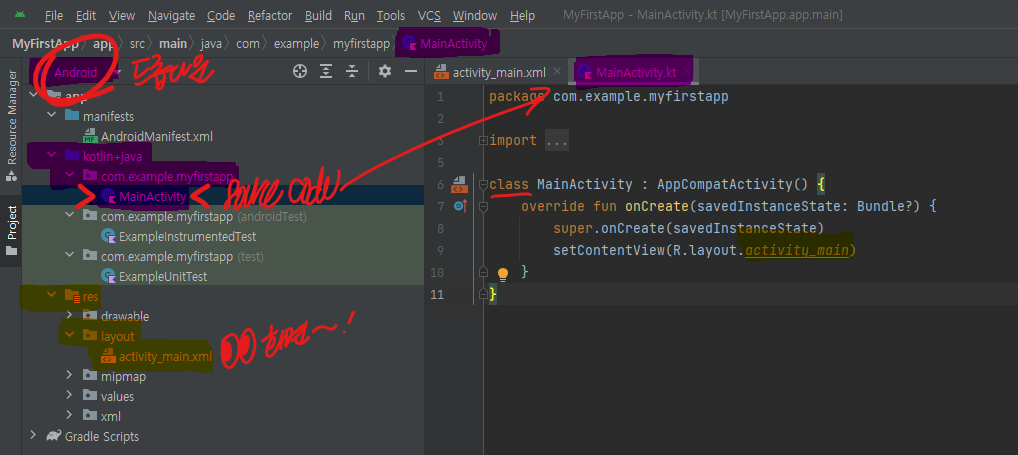Collapse the com.example.myfirstapp (test) package
Viewport: 1018px width, 455px height.
(69, 256)
